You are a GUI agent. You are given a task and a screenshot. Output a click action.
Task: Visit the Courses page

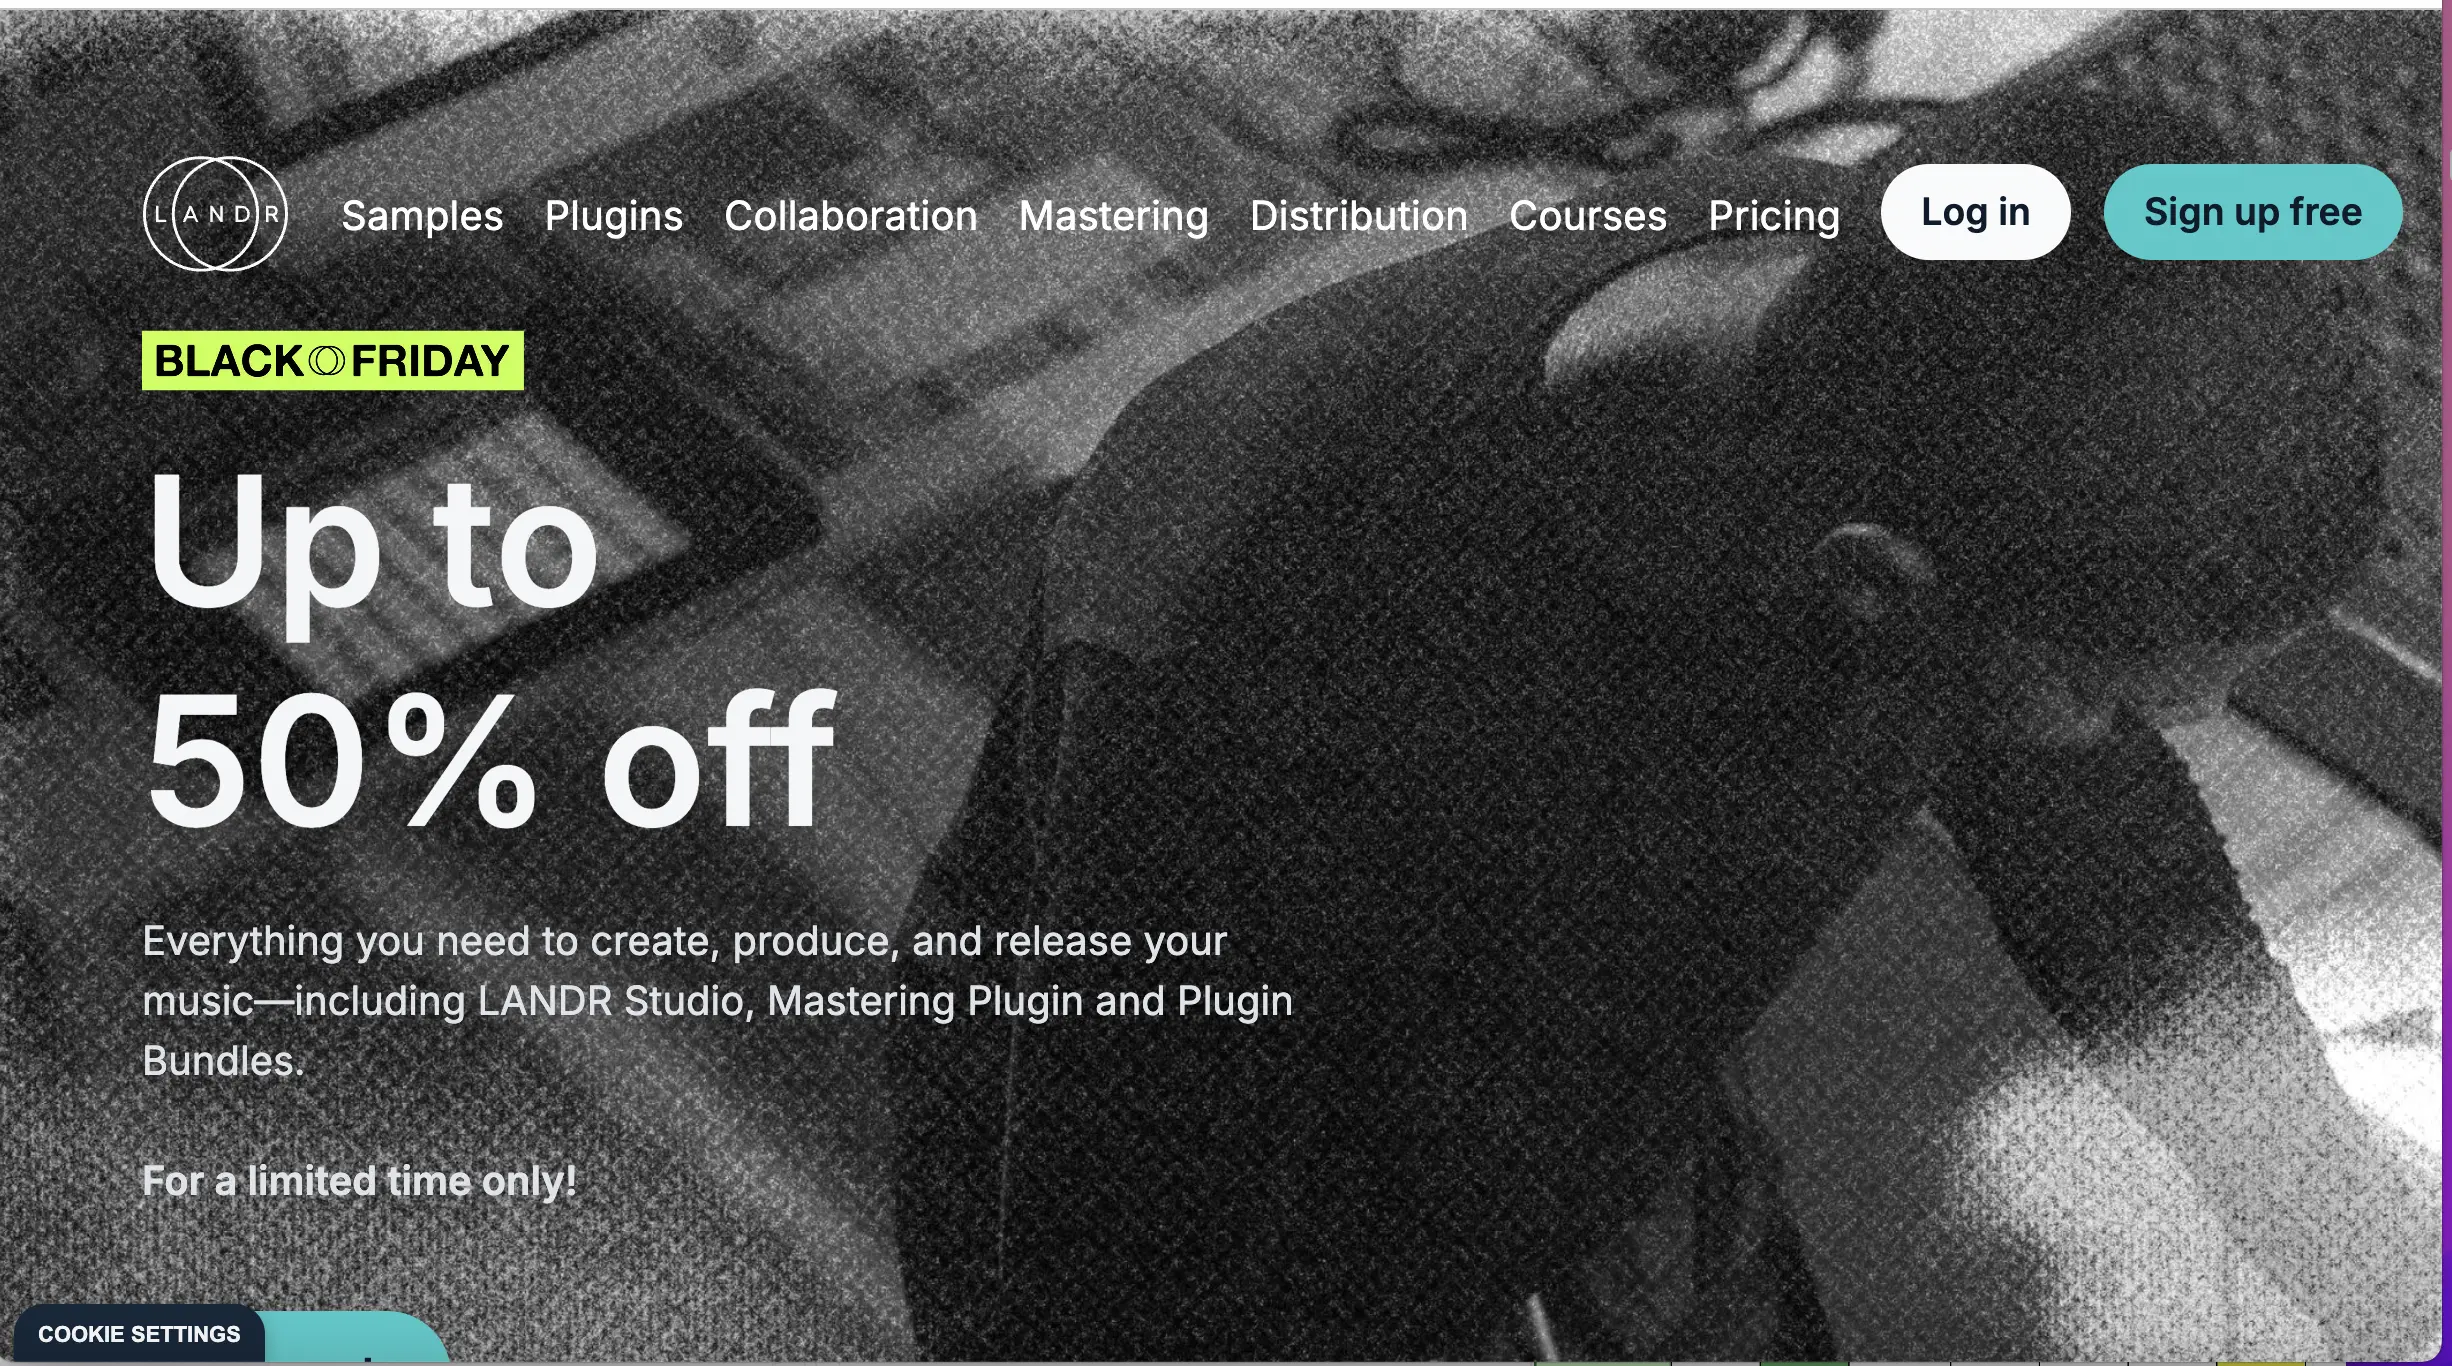click(1587, 215)
